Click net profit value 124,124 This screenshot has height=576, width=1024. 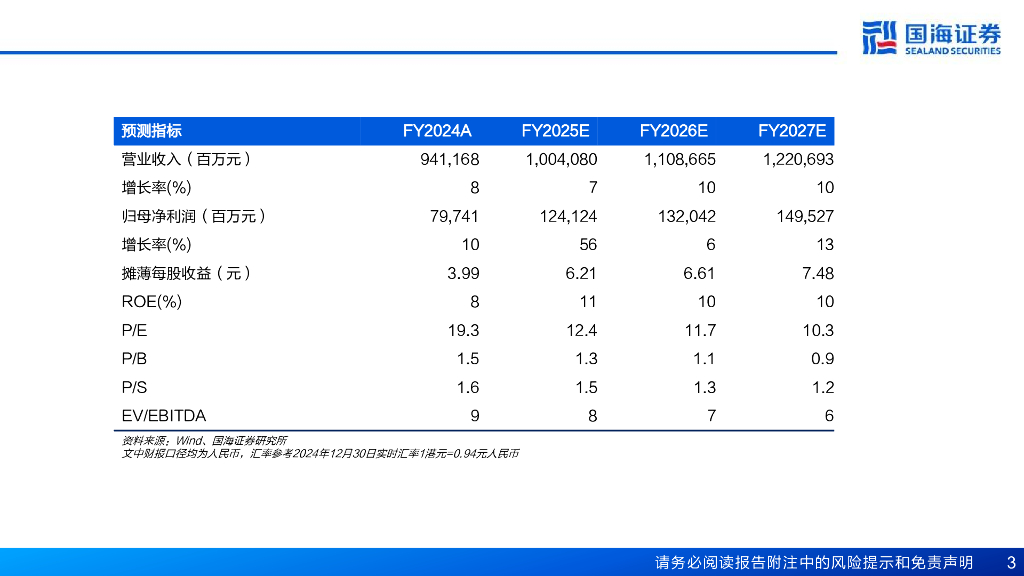568,216
